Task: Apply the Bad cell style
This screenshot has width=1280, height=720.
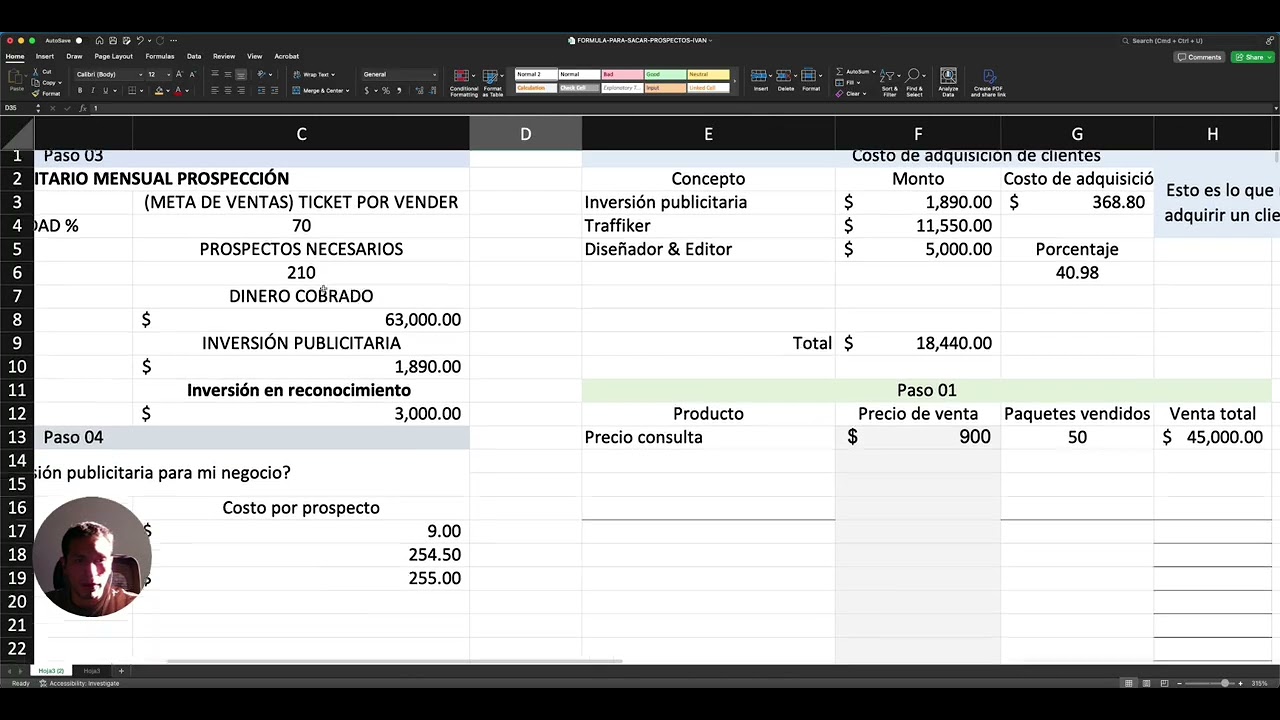Action: (622, 74)
